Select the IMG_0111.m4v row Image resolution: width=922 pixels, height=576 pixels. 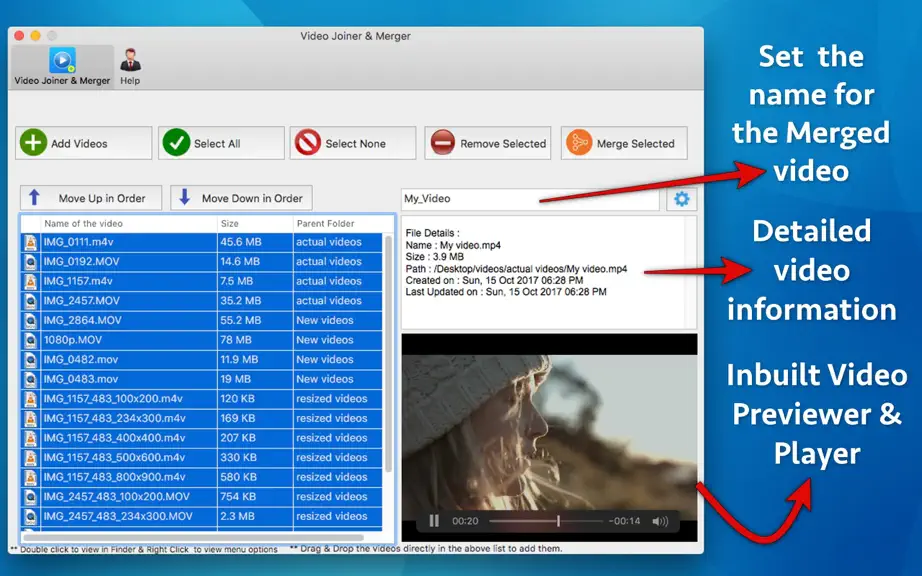pos(202,242)
